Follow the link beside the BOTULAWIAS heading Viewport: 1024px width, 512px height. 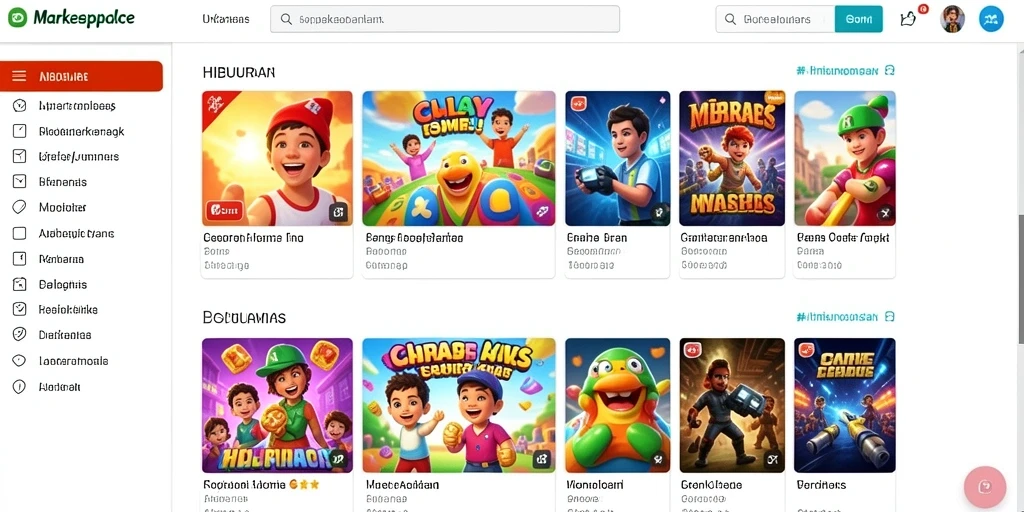(837, 317)
